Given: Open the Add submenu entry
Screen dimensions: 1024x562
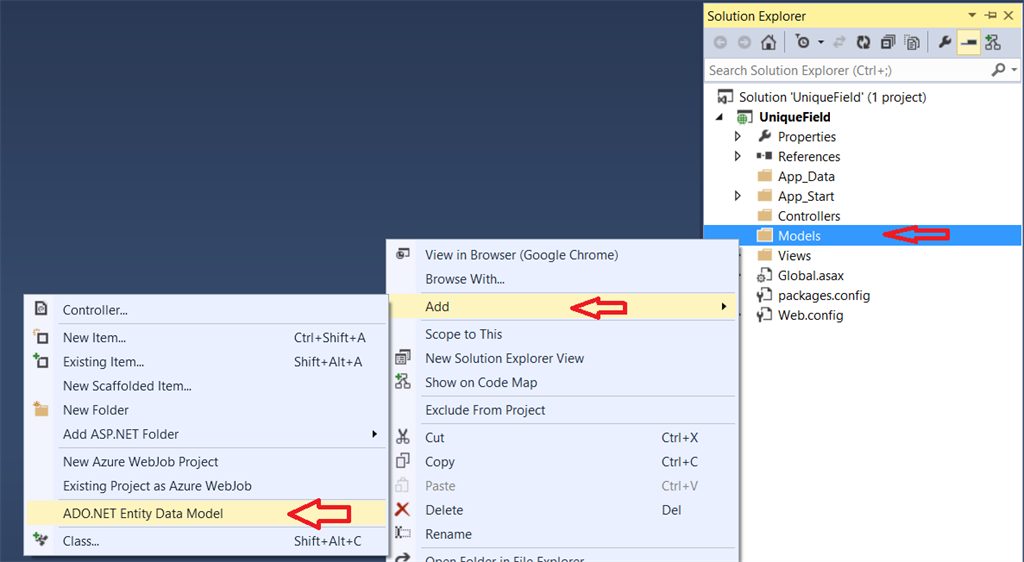Looking at the screenshot, I should click(x=563, y=306).
